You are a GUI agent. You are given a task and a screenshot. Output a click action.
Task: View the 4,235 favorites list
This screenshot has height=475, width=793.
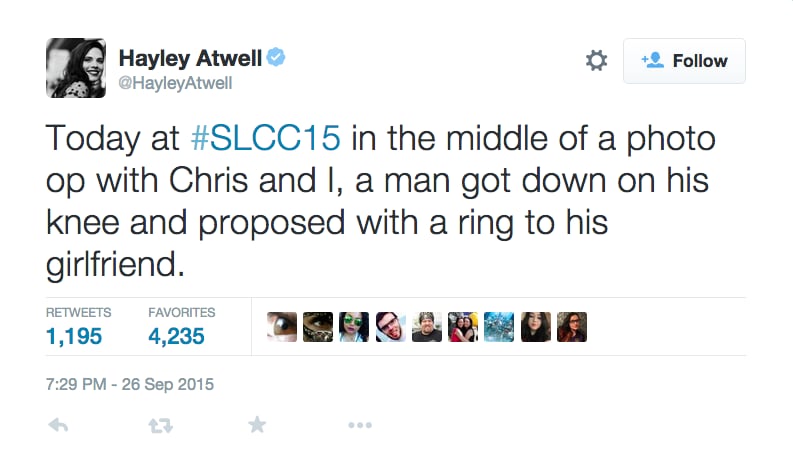pos(176,336)
